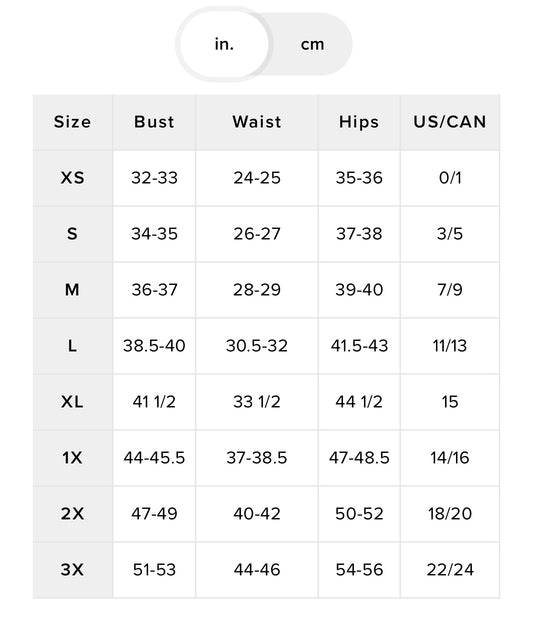Select the 1X size row label

point(72,458)
